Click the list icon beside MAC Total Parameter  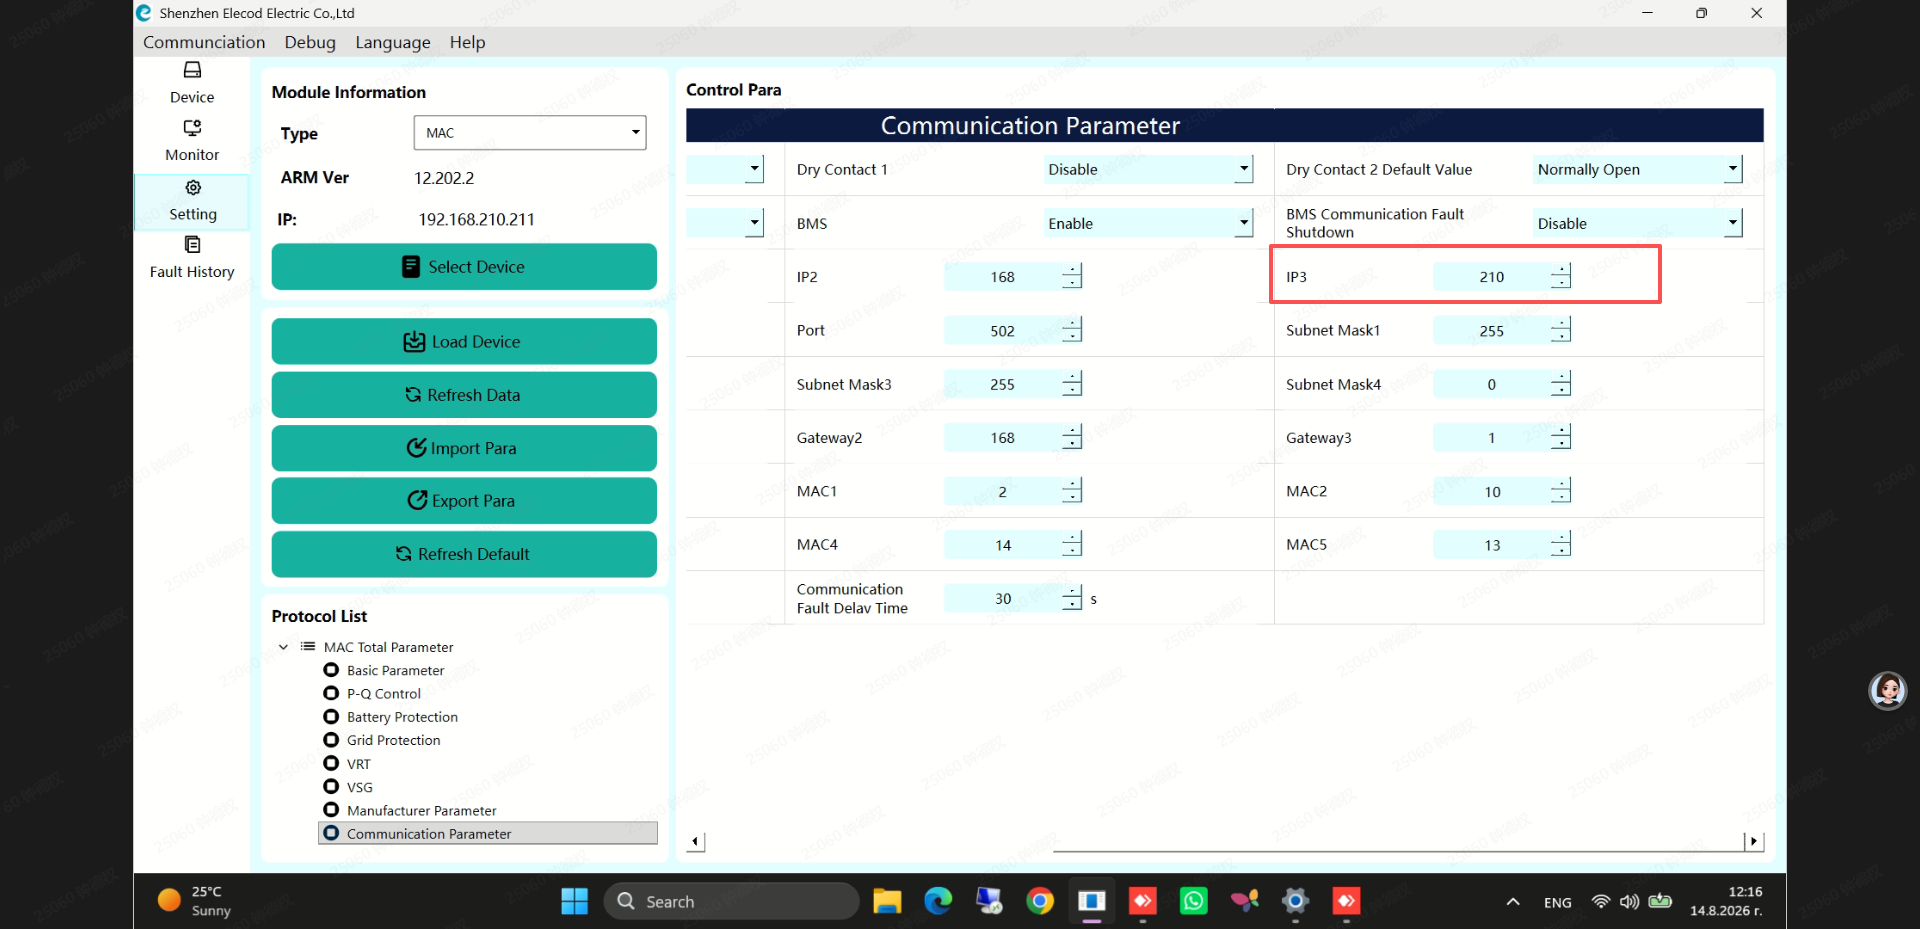(308, 647)
